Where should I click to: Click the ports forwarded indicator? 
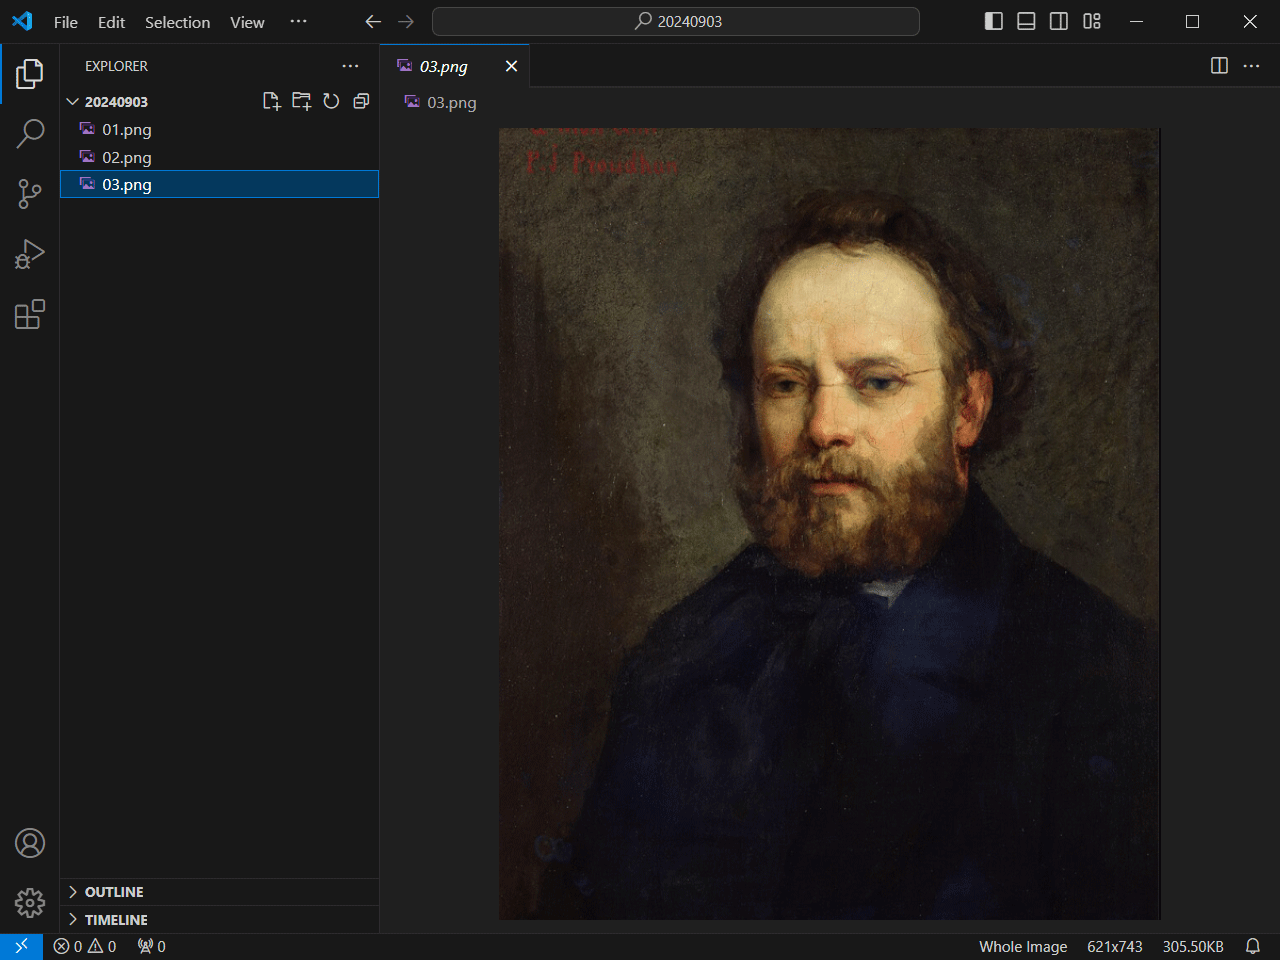[x=151, y=946]
